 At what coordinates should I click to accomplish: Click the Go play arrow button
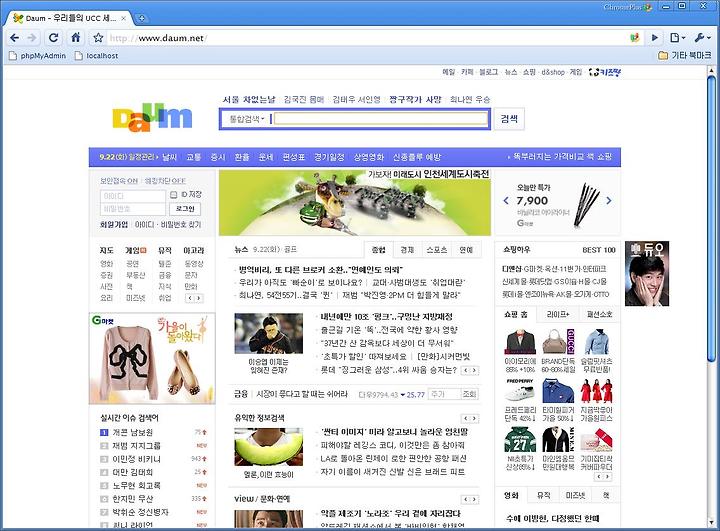click(x=655, y=38)
